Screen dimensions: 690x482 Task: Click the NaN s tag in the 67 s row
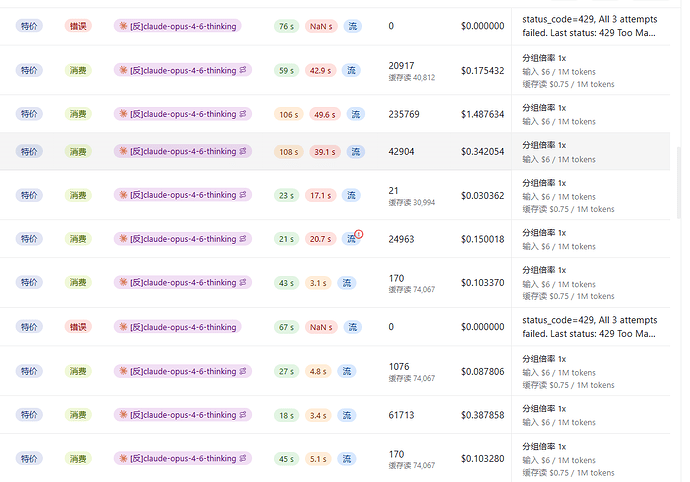[321, 327]
